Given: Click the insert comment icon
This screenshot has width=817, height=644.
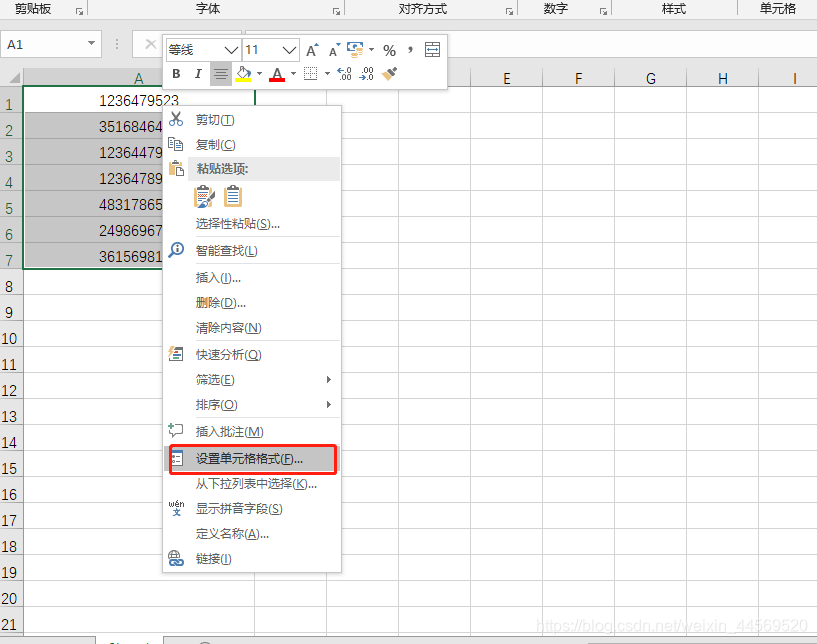Looking at the screenshot, I should [176, 430].
